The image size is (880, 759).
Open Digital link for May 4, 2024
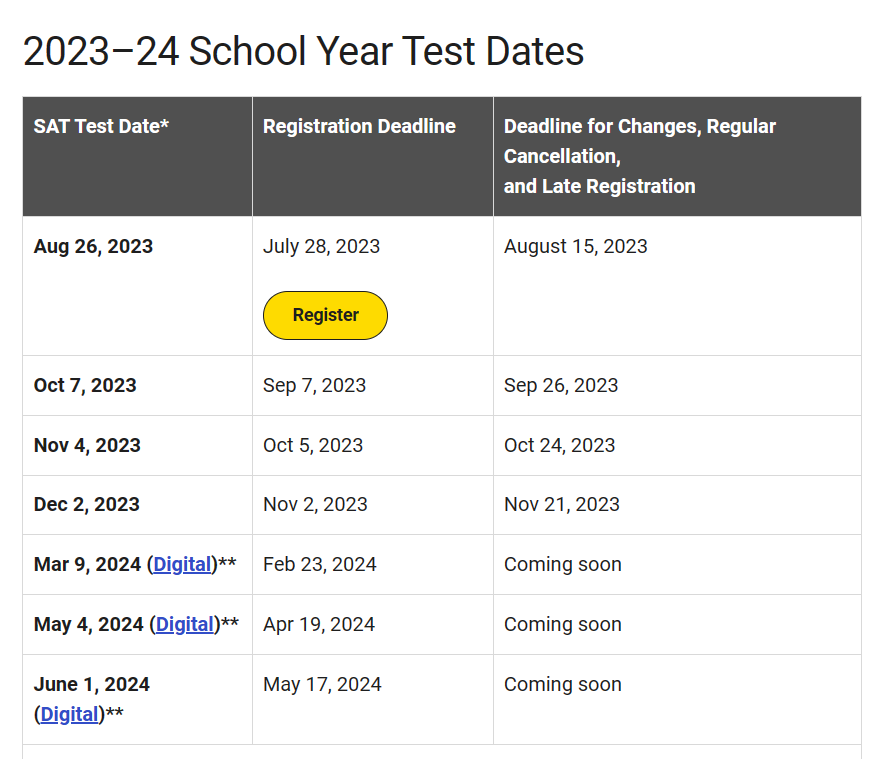[x=185, y=624]
